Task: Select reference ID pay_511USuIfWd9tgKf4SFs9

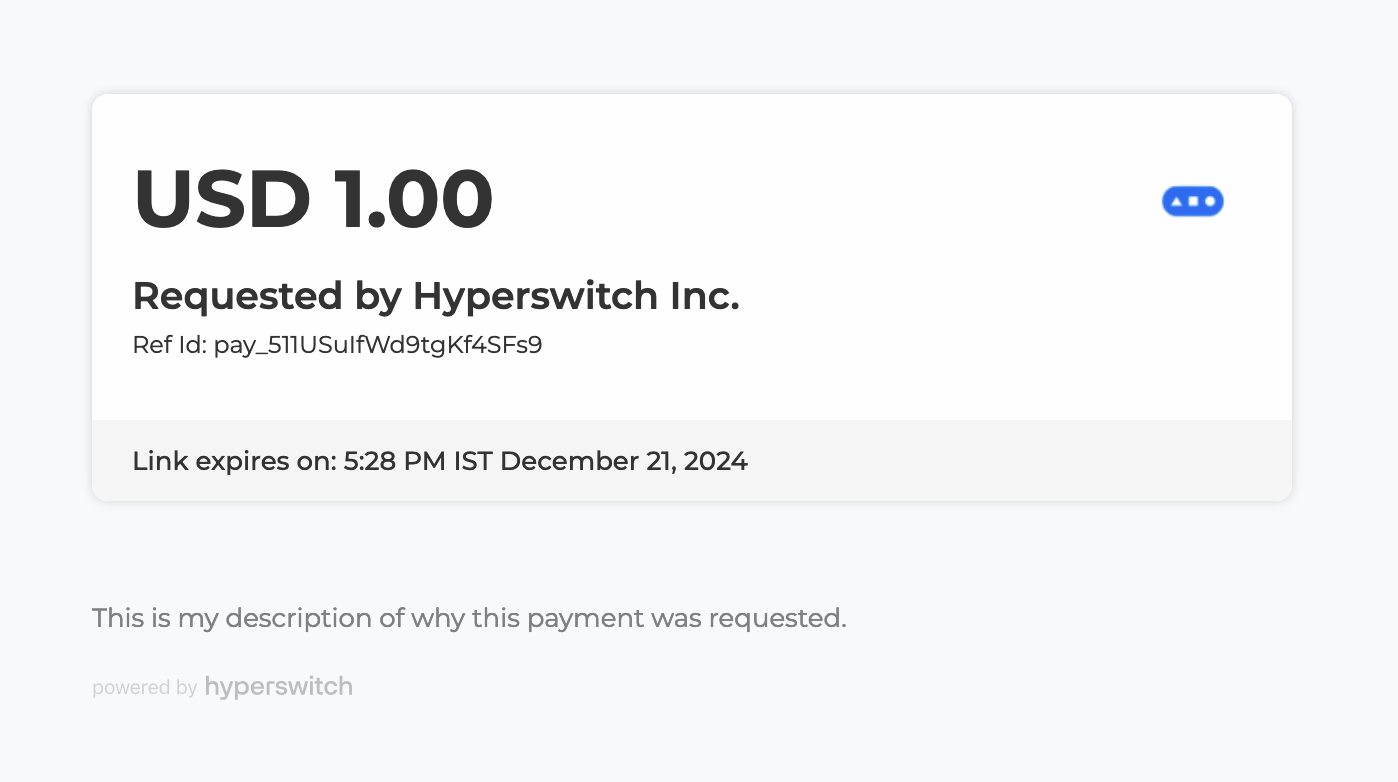Action: [x=378, y=346]
